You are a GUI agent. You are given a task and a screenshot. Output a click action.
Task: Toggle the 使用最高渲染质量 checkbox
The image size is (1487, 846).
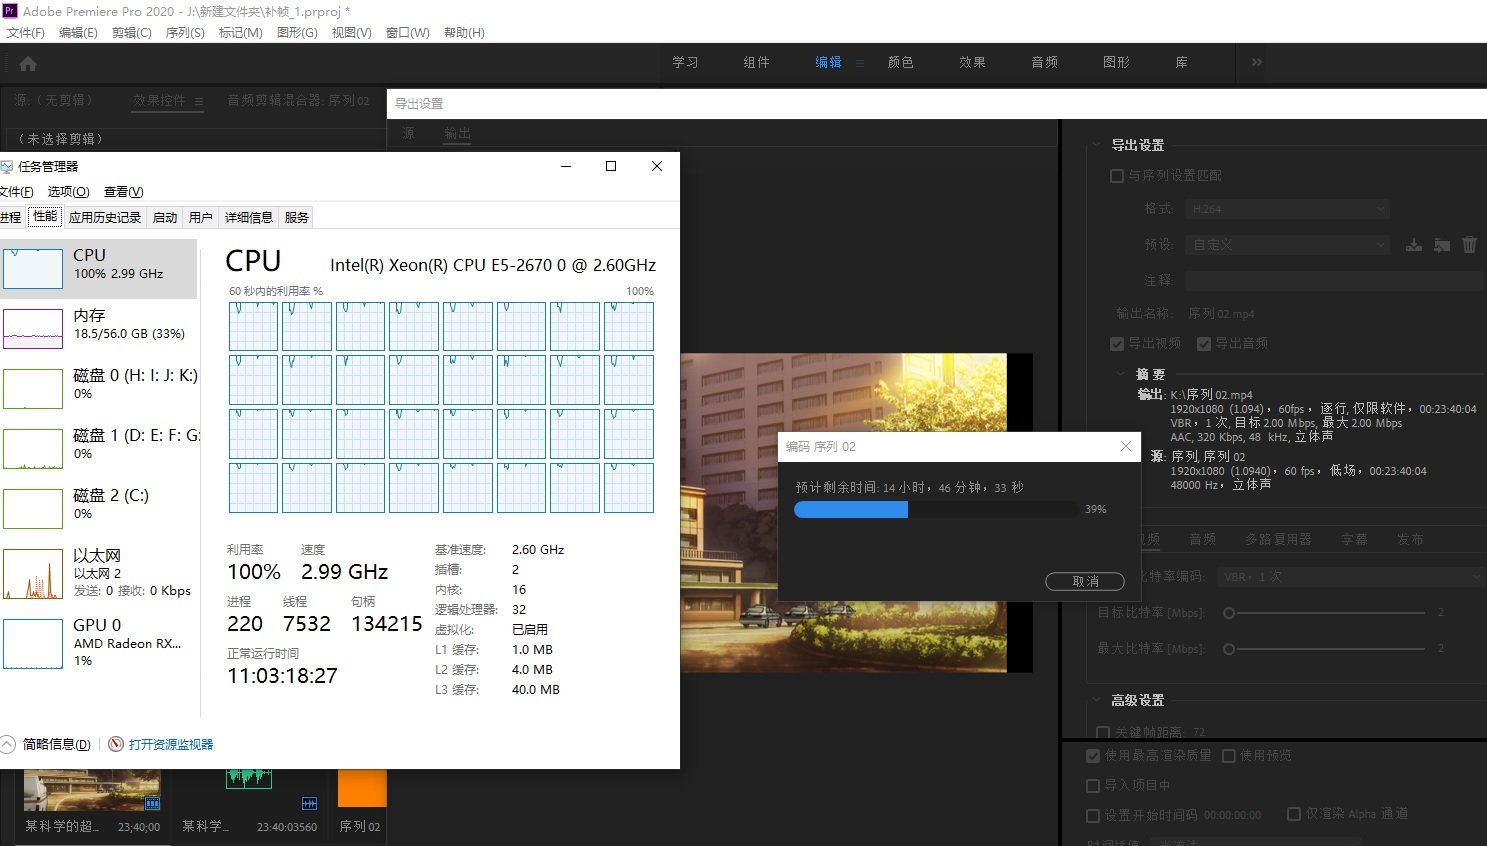coord(1093,756)
